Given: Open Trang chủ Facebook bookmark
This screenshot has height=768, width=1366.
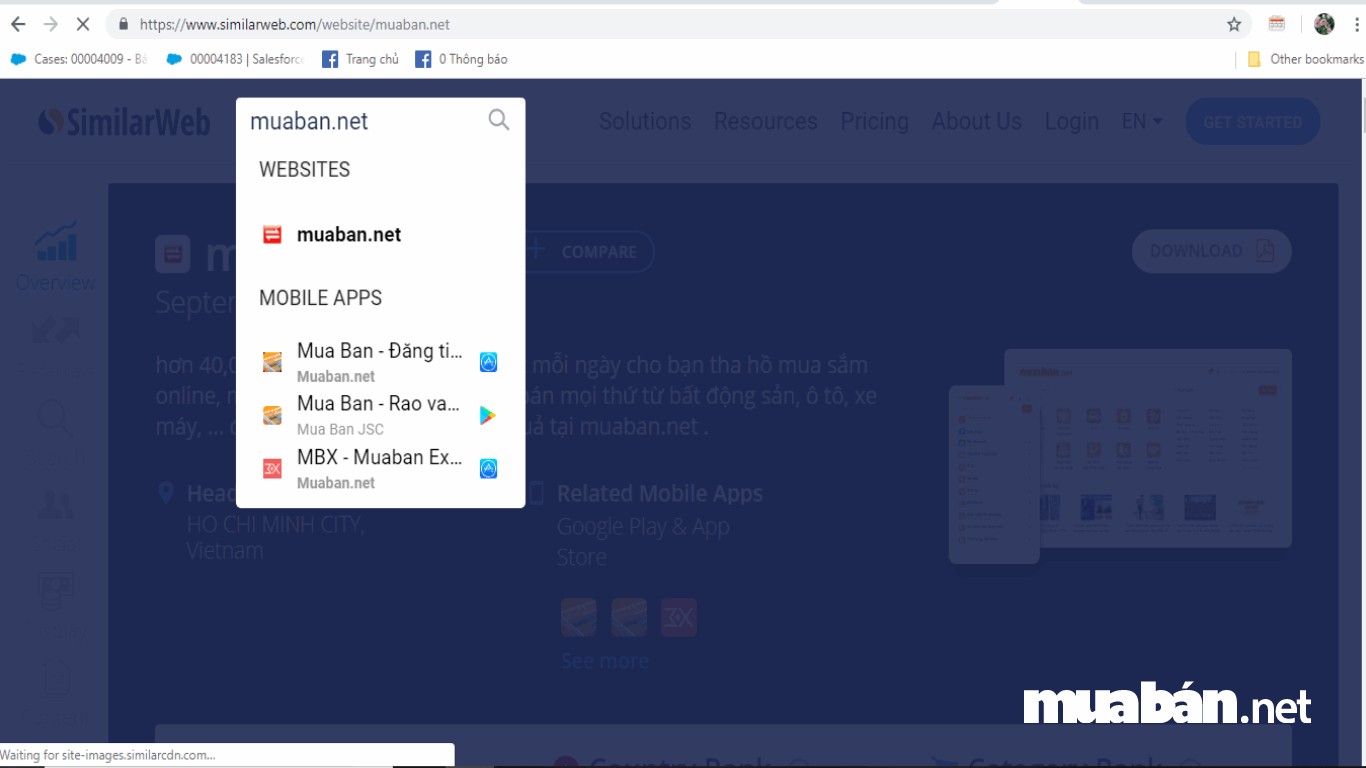Looking at the screenshot, I should 360,59.
